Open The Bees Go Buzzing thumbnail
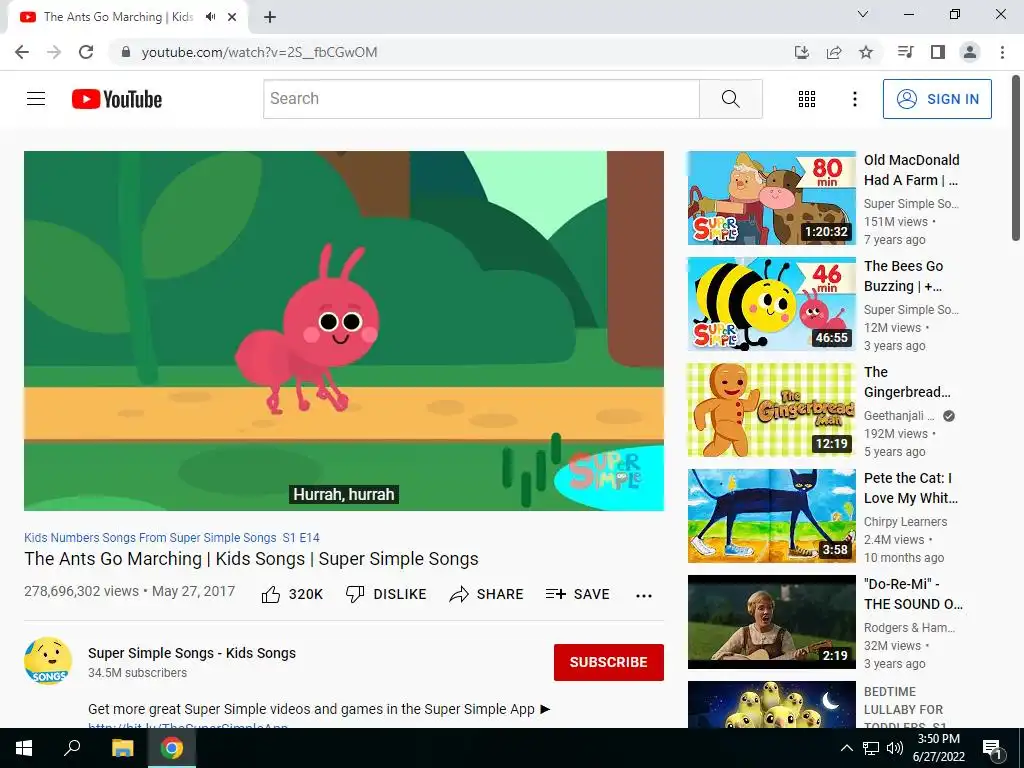 point(771,304)
